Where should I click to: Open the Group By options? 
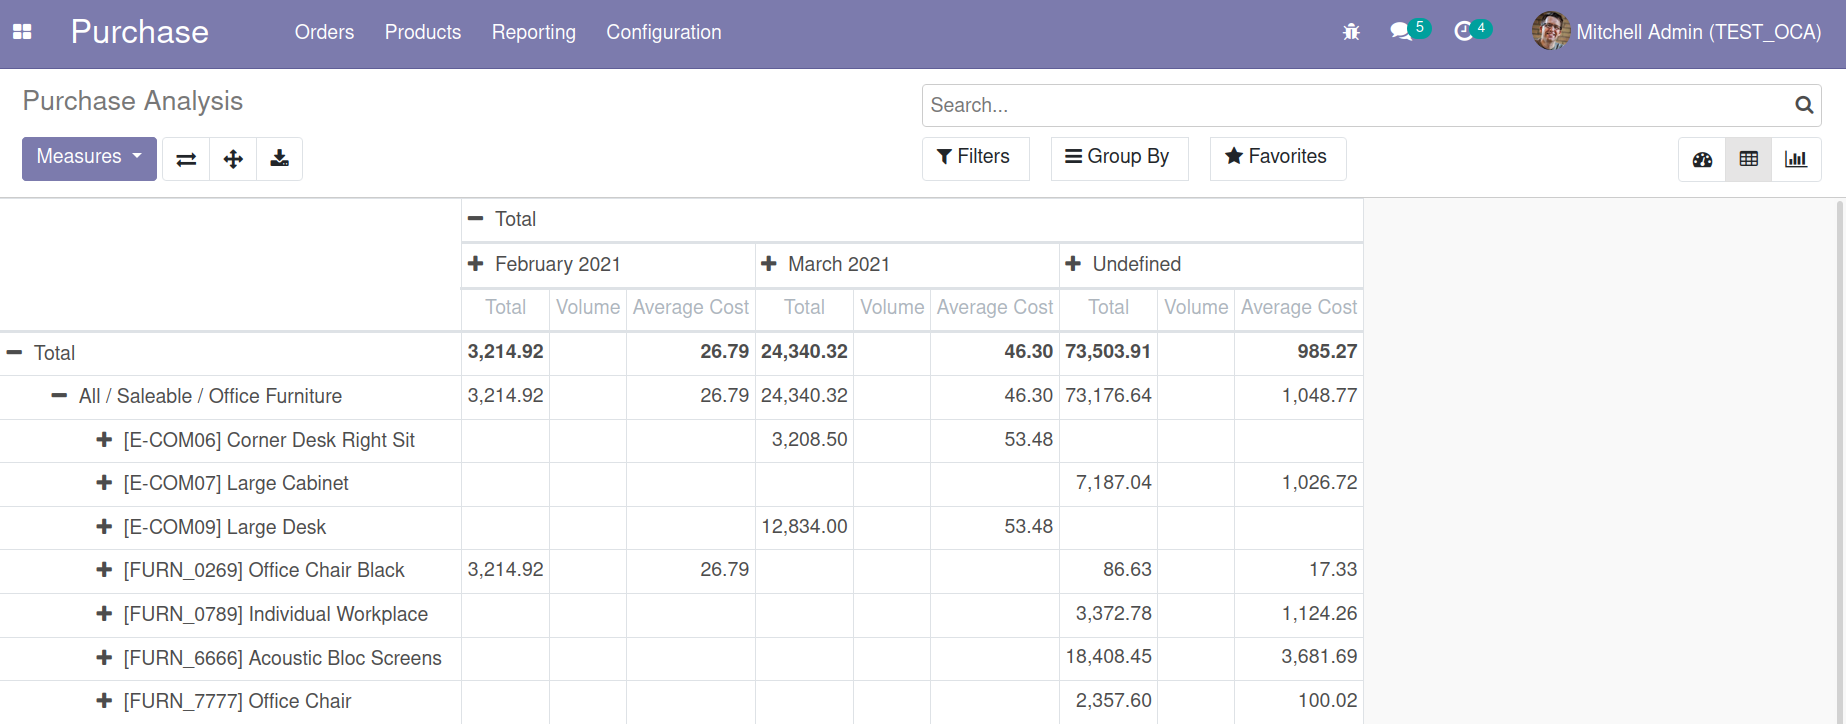coord(1118,157)
